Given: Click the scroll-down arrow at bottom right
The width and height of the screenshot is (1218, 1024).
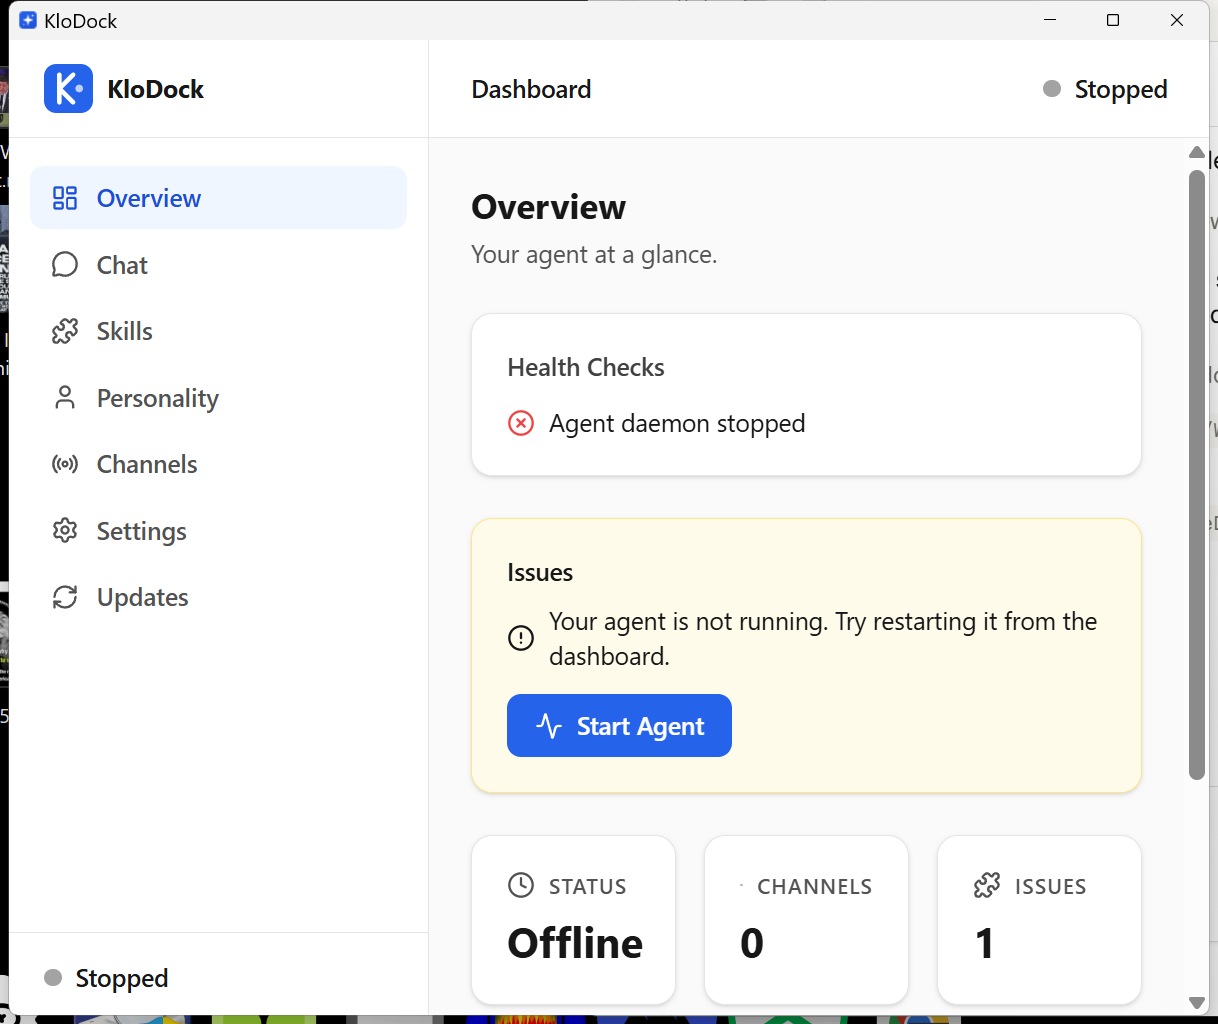Looking at the screenshot, I should pyautogui.click(x=1196, y=1001).
